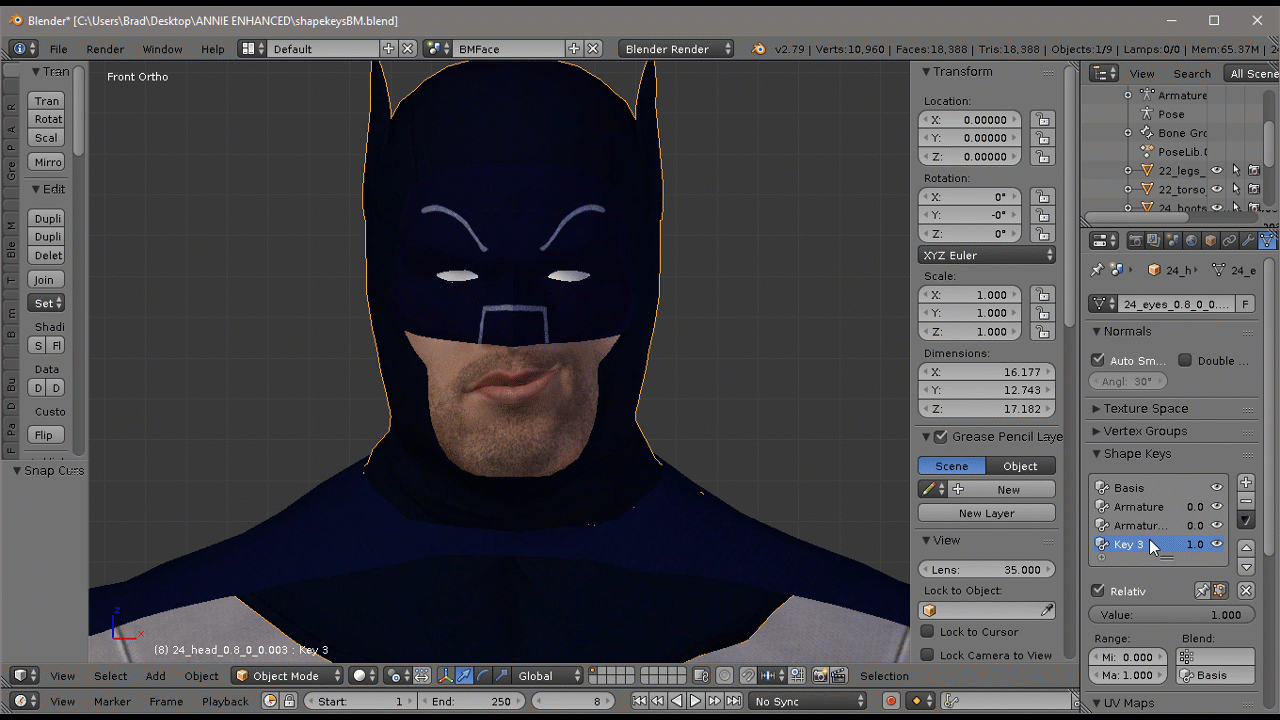Open the Modifiers wrench tab in Properties

(x=1248, y=241)
